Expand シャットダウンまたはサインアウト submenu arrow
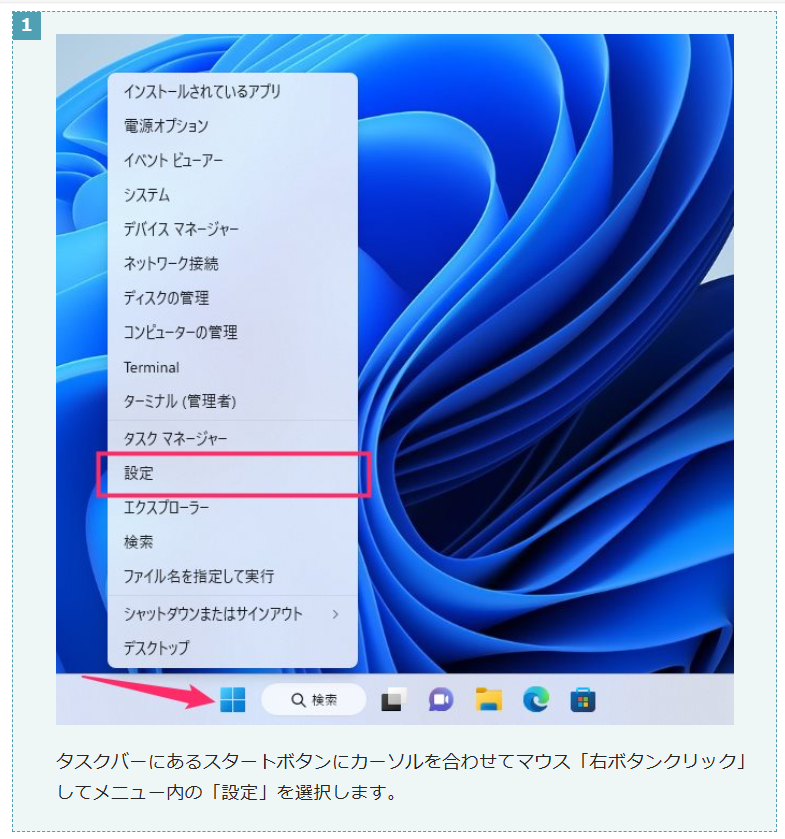 coord(336,614)
